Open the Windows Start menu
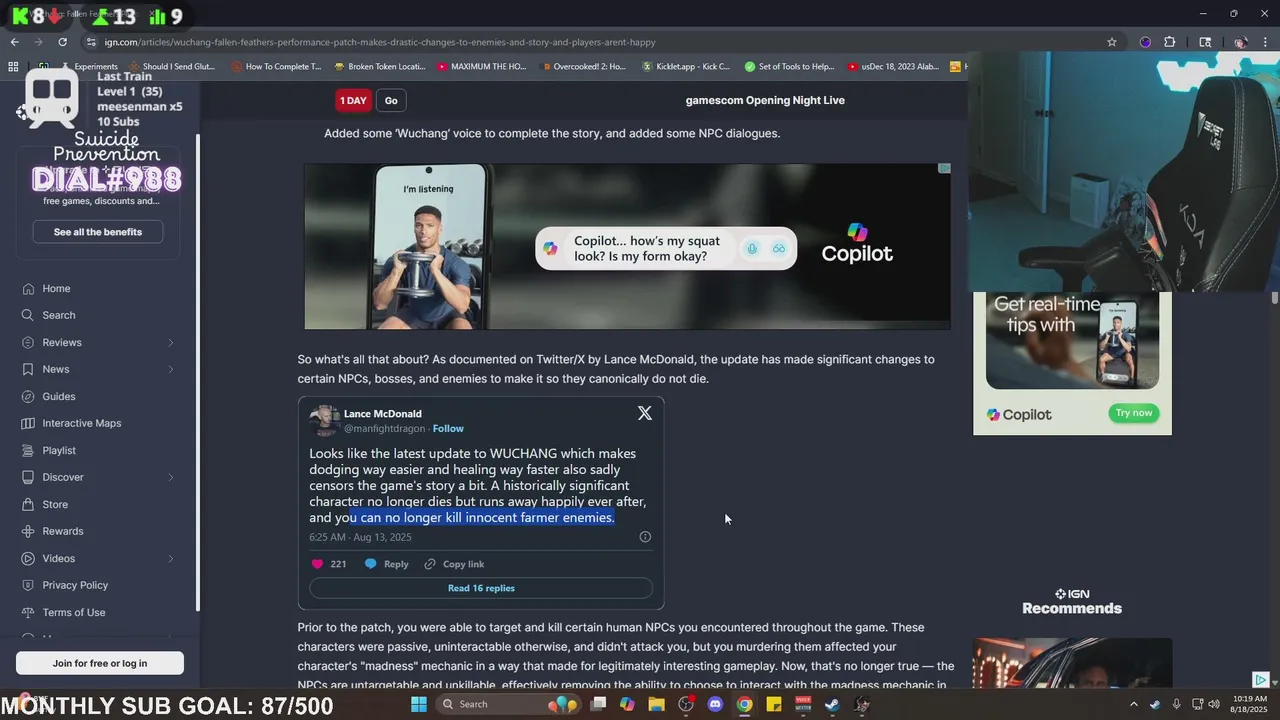Image resolution: width=1280 pixels, height=720 pixels. [x=419, y=704]
